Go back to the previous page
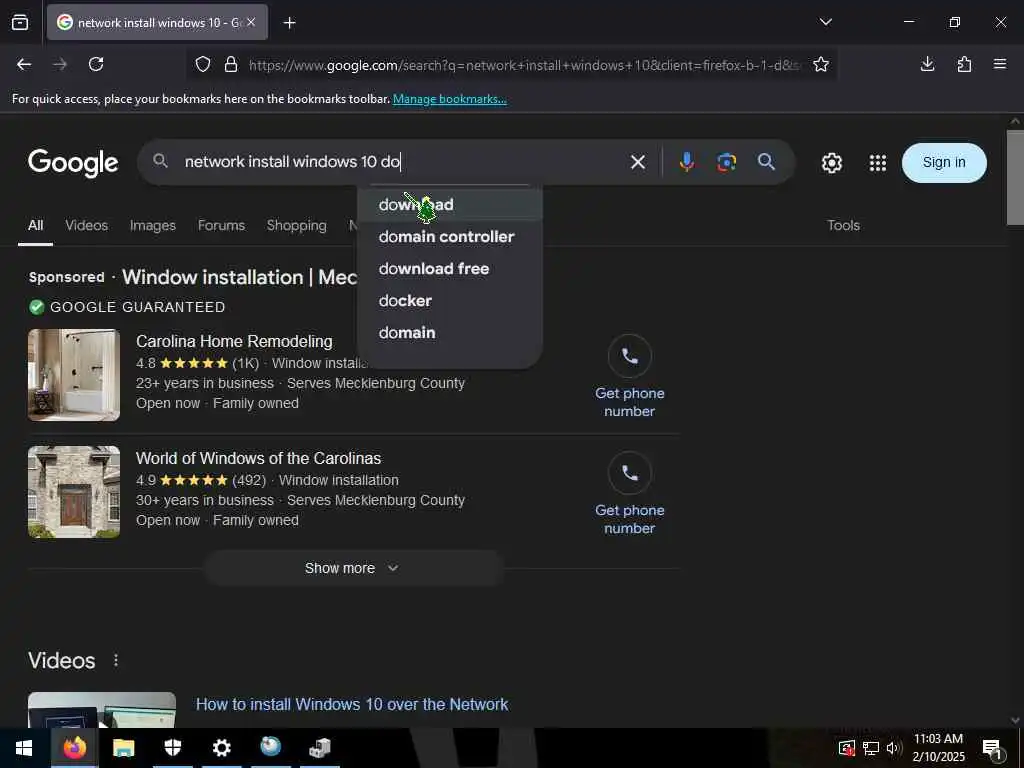This screenshot has width=1024, height=768. (x=24, y=64)
